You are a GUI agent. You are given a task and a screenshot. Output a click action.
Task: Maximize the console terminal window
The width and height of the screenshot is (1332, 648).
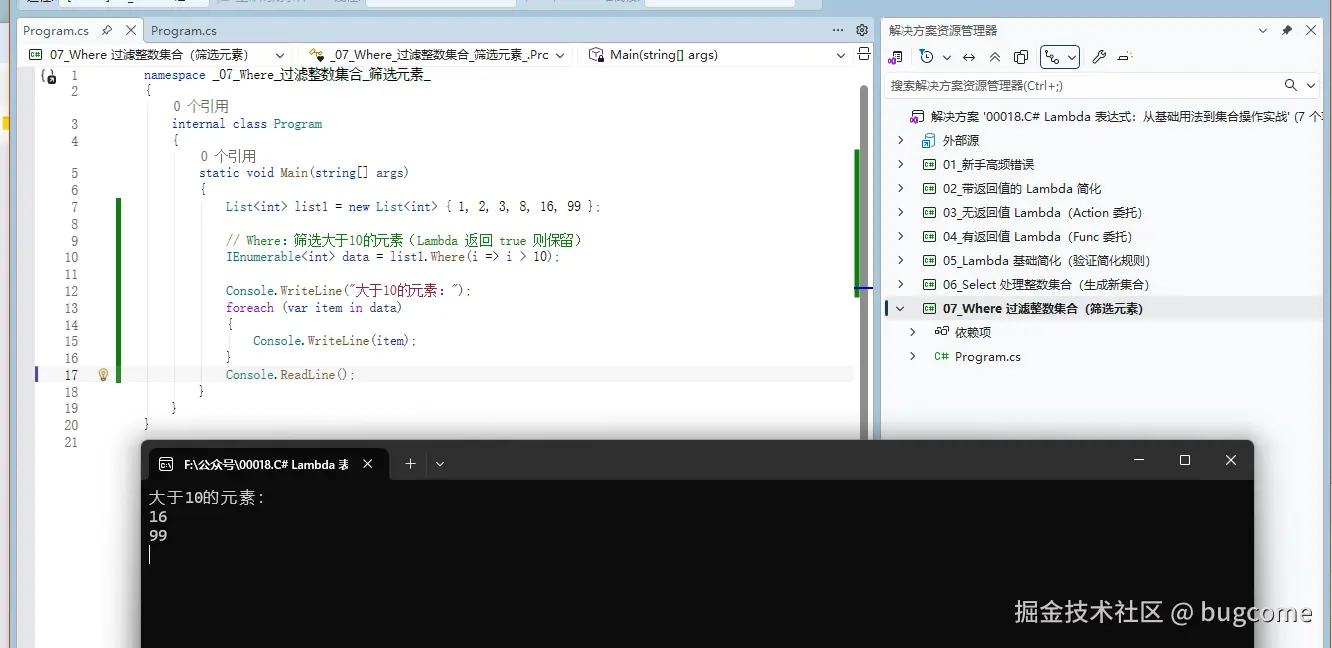[1185, 460]
